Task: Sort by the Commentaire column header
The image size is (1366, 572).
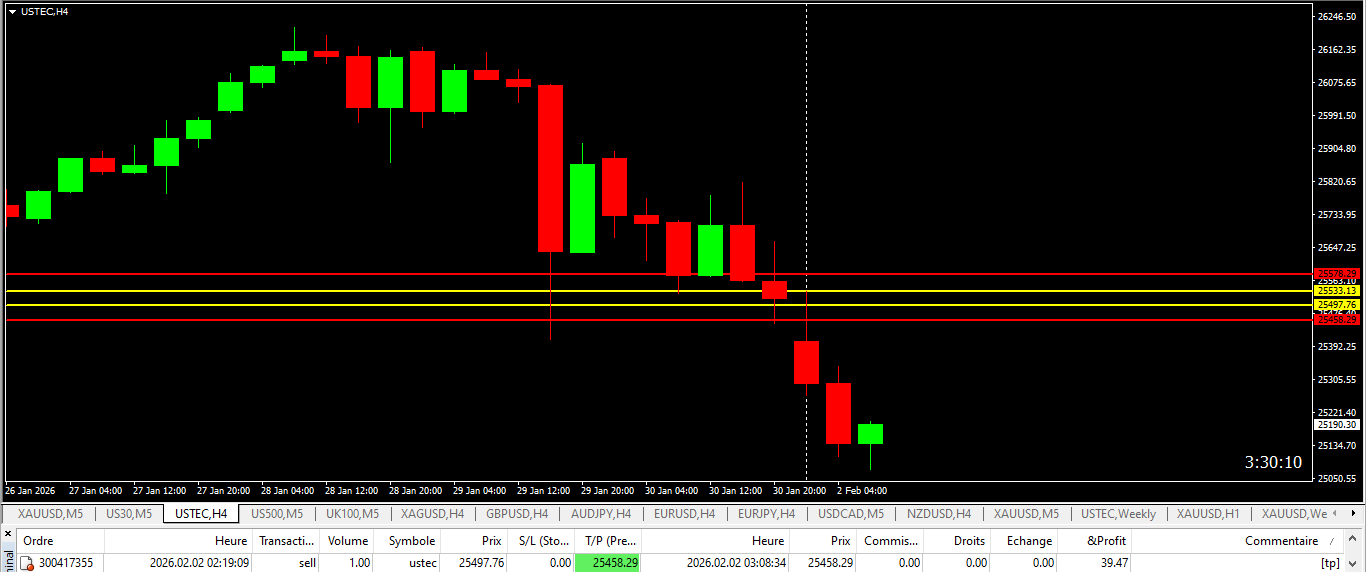Action: (1281, 541)
